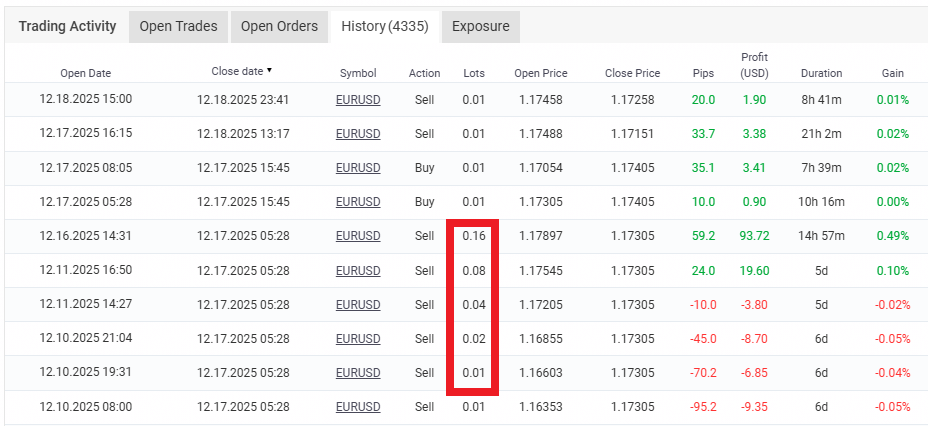Open the Open Trades tab
The height and width of the screenshot is (426, 928).
(x=178, y=27)
